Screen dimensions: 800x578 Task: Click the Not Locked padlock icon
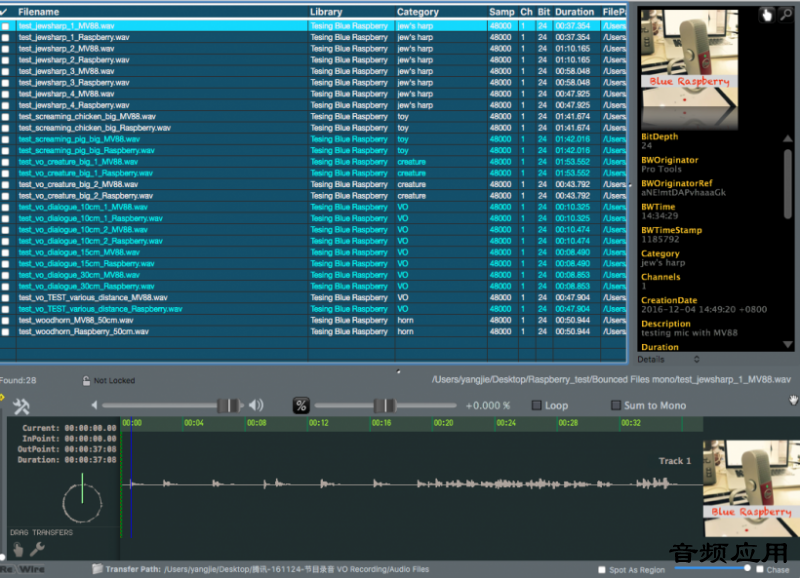click(86, 381)
